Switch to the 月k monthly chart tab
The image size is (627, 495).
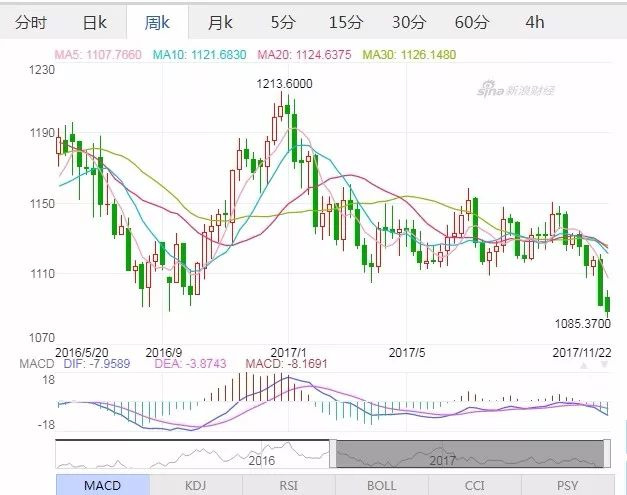220,22
